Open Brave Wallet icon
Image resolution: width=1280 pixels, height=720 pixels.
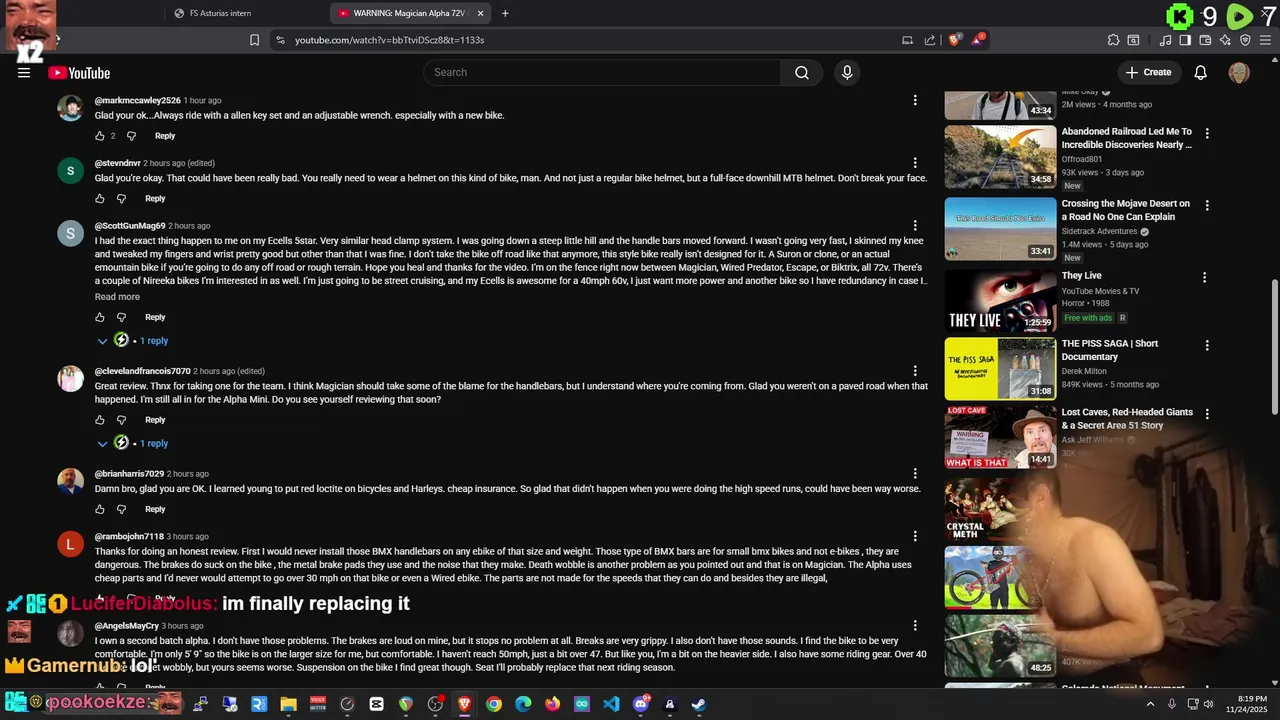pos(1205,40)
